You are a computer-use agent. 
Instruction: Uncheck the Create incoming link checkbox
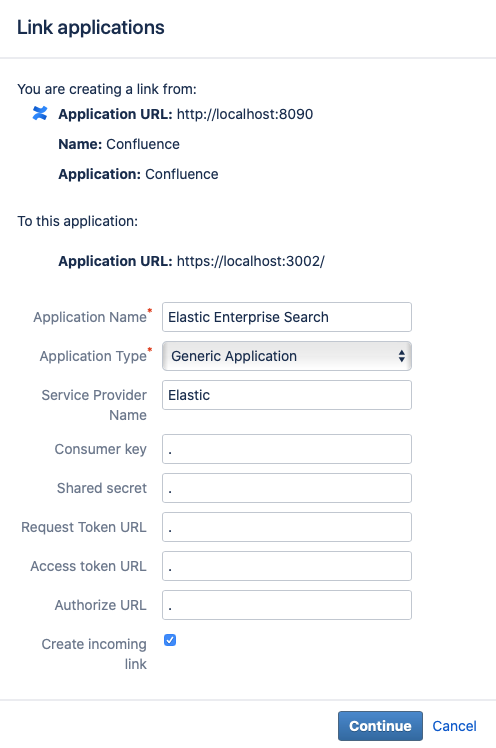pos(170,640)
